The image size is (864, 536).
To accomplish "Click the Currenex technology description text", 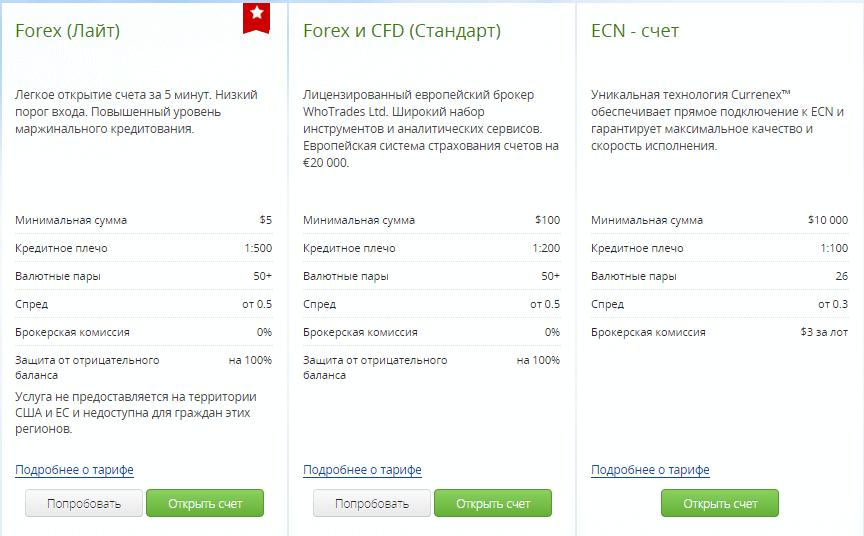I will pos(717,120).
